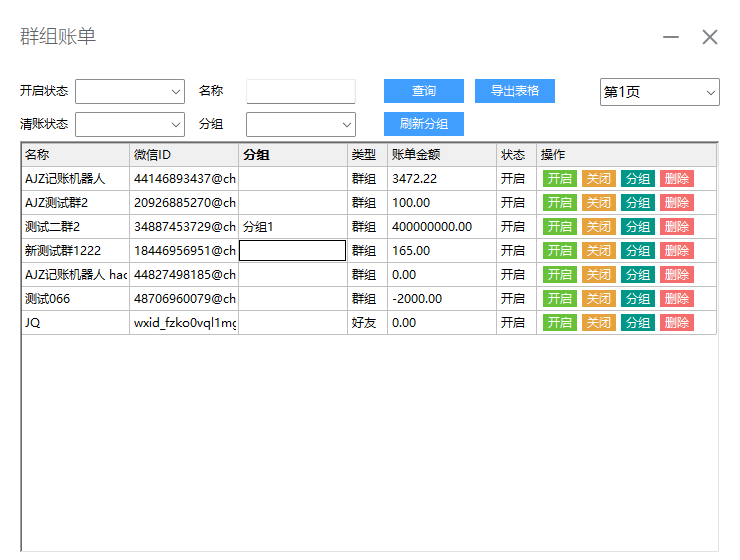Click the 微信ID column header

pyautogui.click(x=183, y=155)
